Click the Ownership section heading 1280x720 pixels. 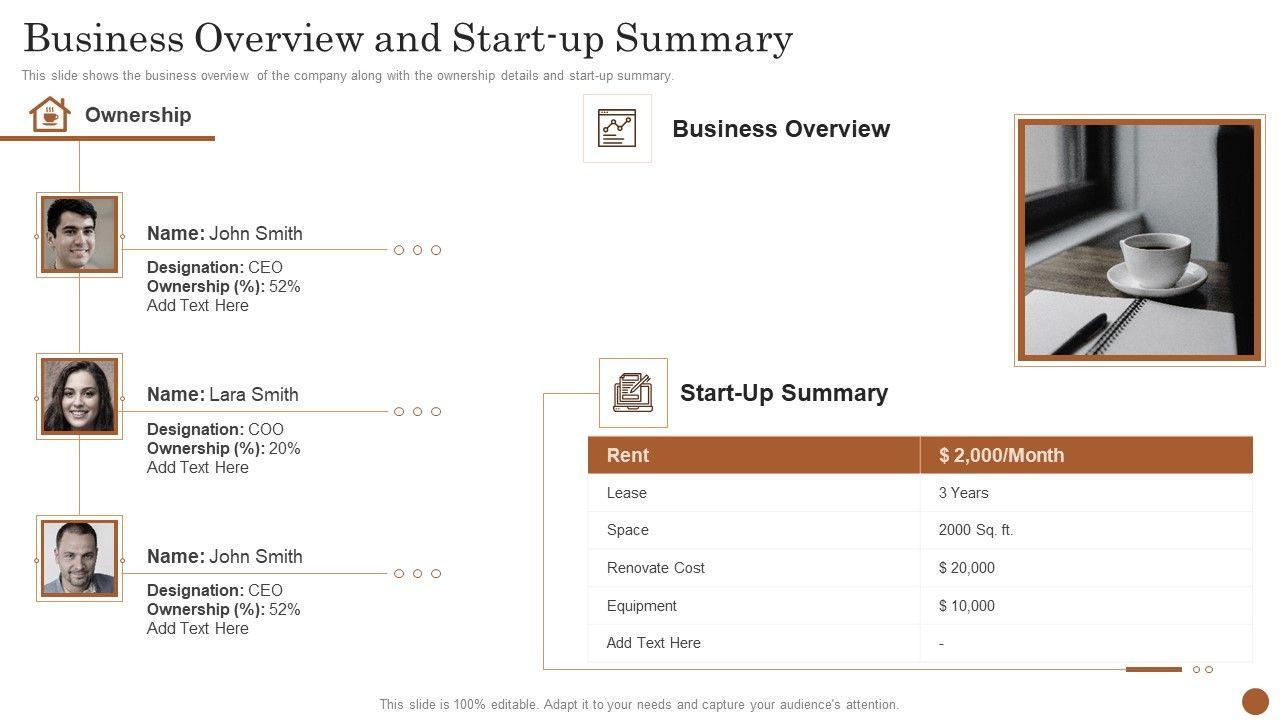(x=138, y=115)
